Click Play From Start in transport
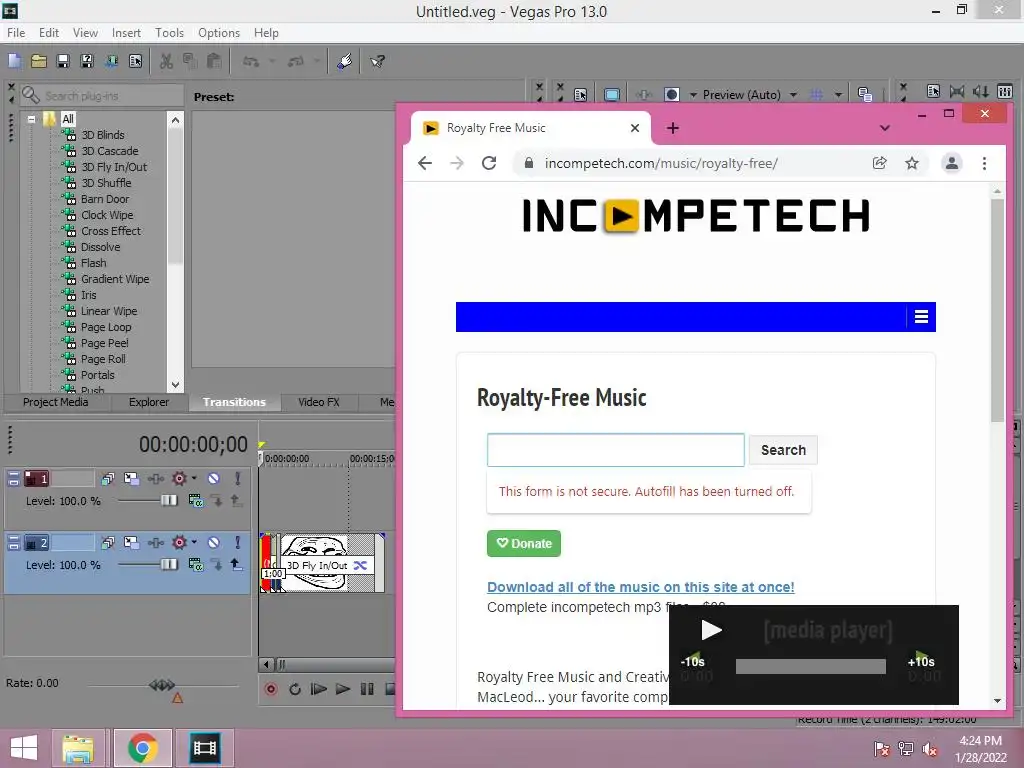 319,689
